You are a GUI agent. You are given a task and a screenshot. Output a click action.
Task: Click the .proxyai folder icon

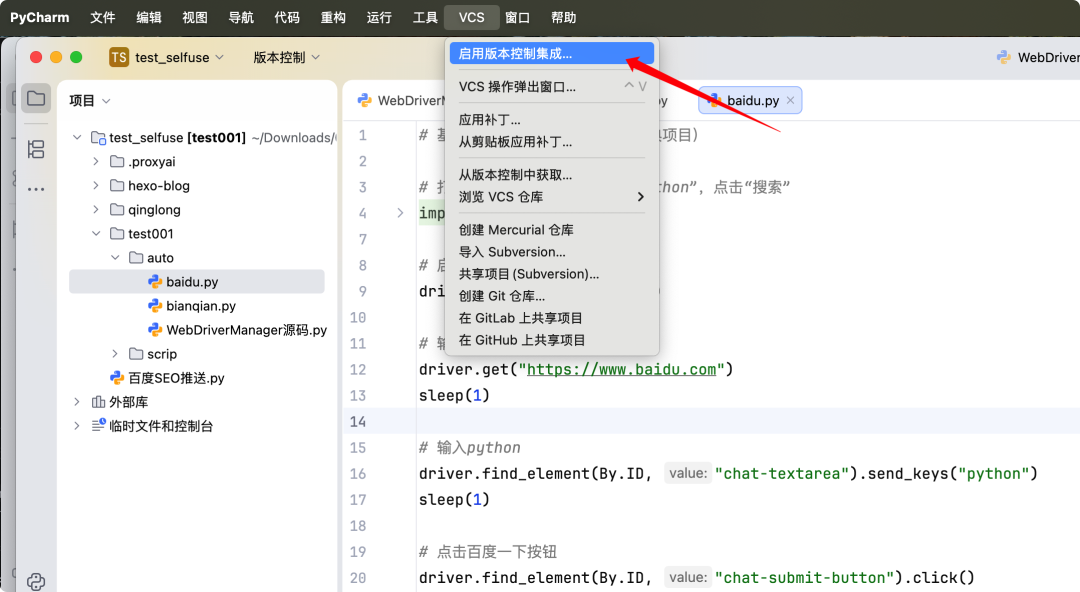[x=117, y=161]
